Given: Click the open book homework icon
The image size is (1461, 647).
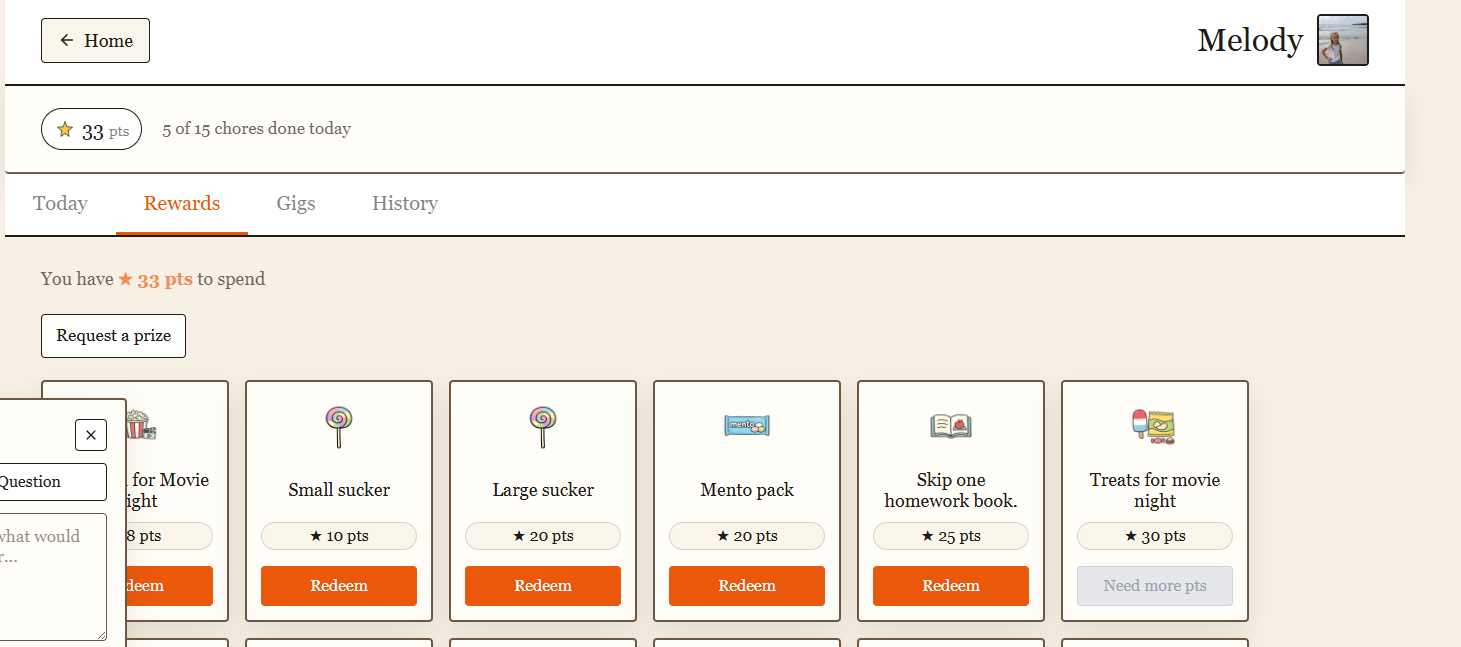Looking at the screenshot, I should coord(951,426).
